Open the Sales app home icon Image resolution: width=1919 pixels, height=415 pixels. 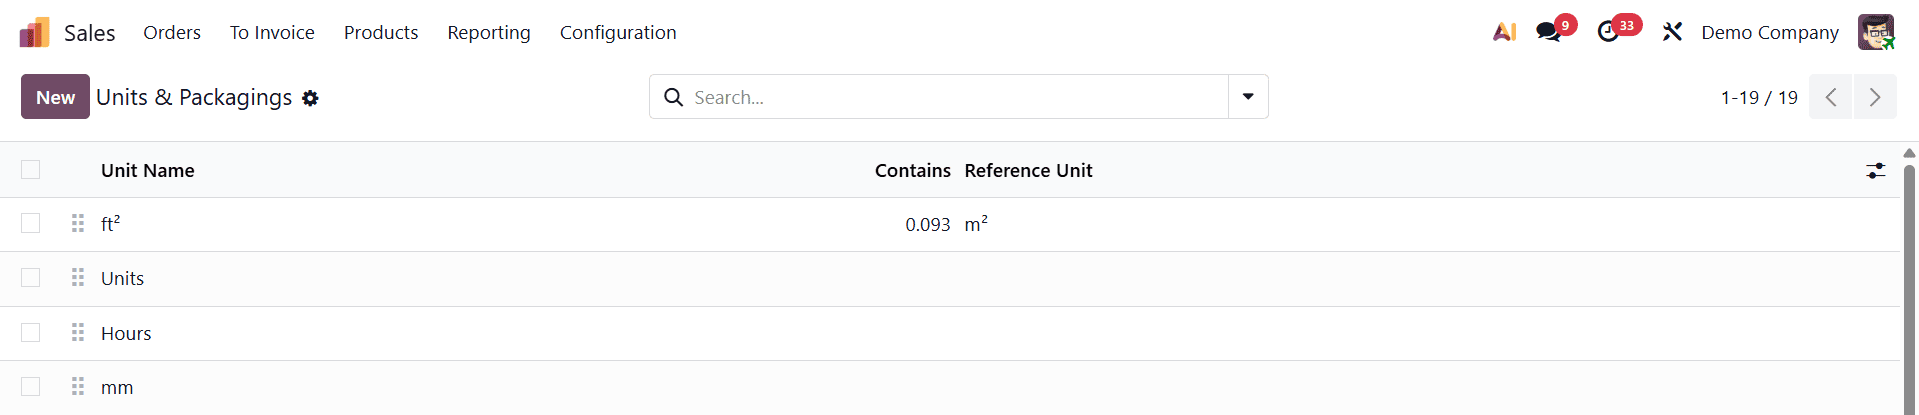(x=34, y=33)
